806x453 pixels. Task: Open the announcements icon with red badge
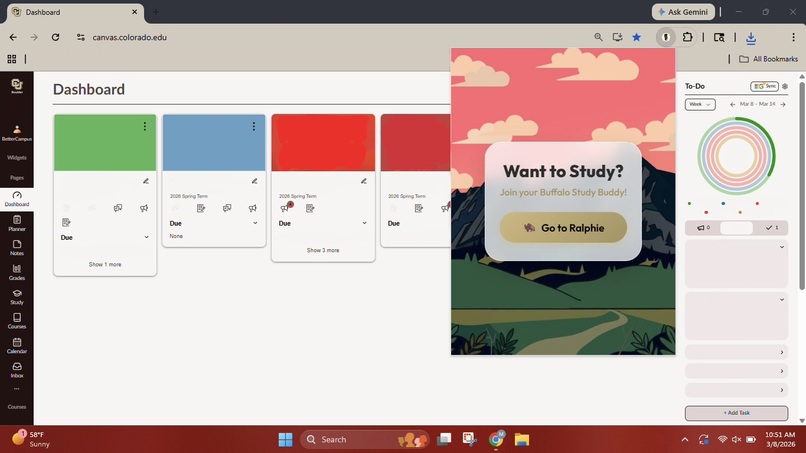[x=286, y=207]
